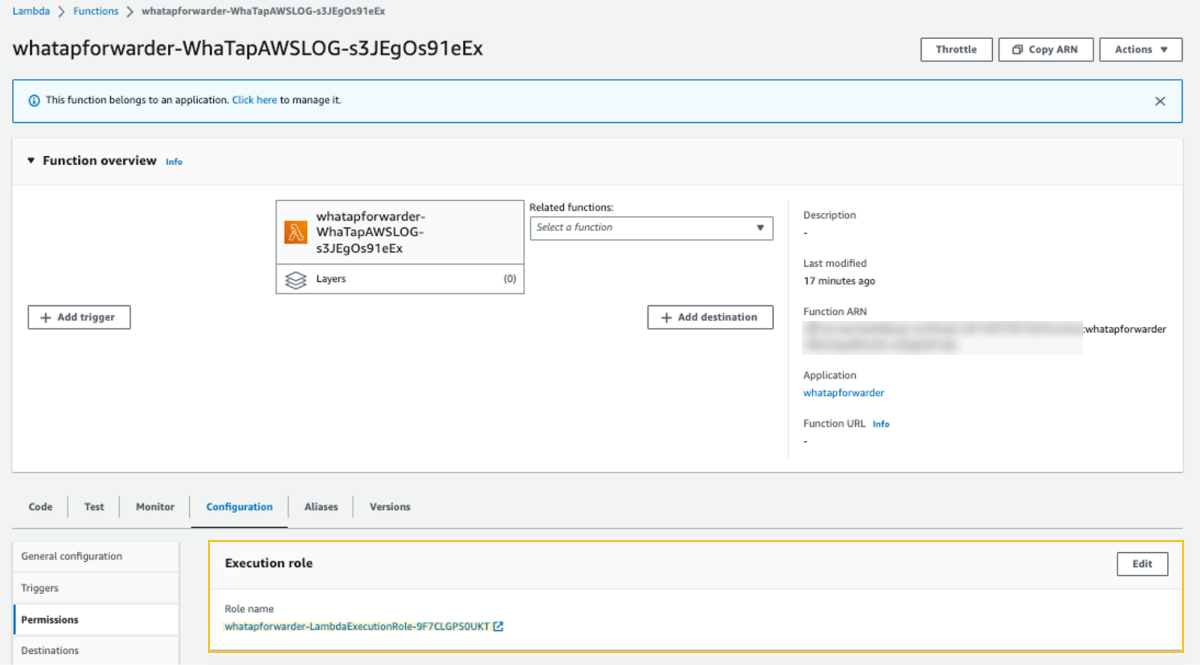1200x665 pixels.
Task: Switch to the Monitor tab
Action: [155, 507]
